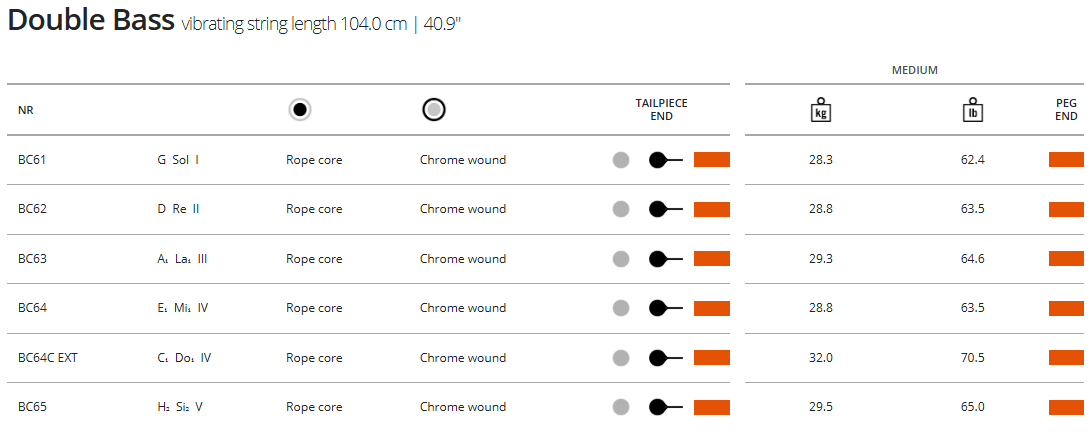
Task: Click the orange peg end swatch for BC65
Action: coord(1066,407)
